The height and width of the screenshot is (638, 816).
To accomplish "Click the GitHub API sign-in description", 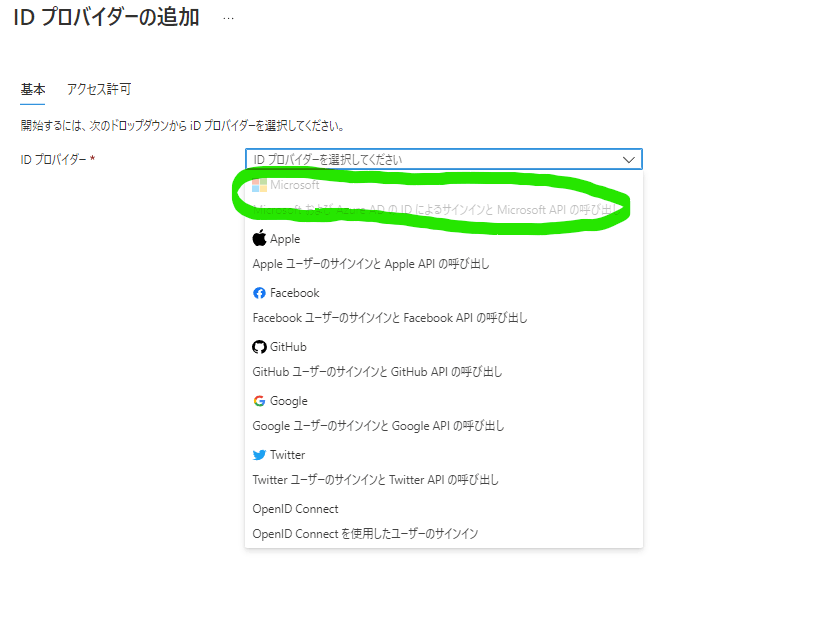I will tap(377, 372).
